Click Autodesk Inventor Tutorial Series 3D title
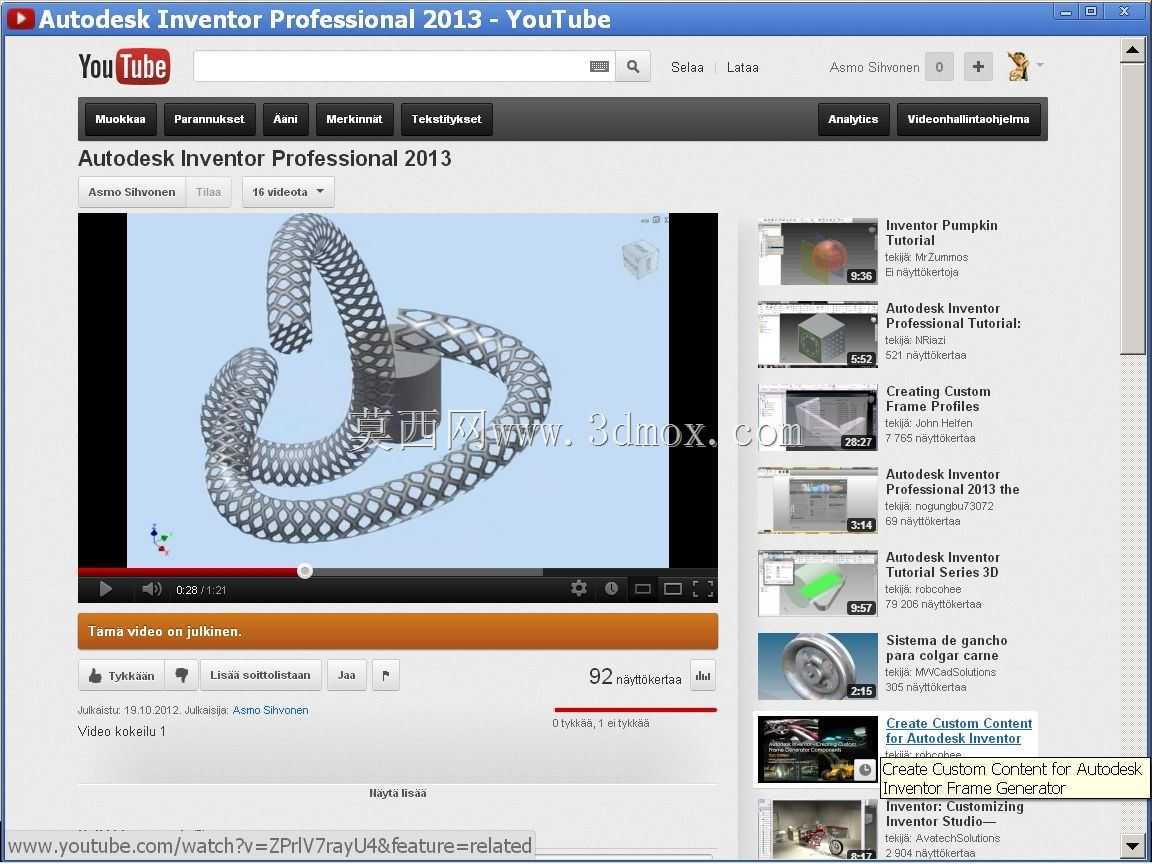Viewport: 1152px width, 864px height. [943, 565]
